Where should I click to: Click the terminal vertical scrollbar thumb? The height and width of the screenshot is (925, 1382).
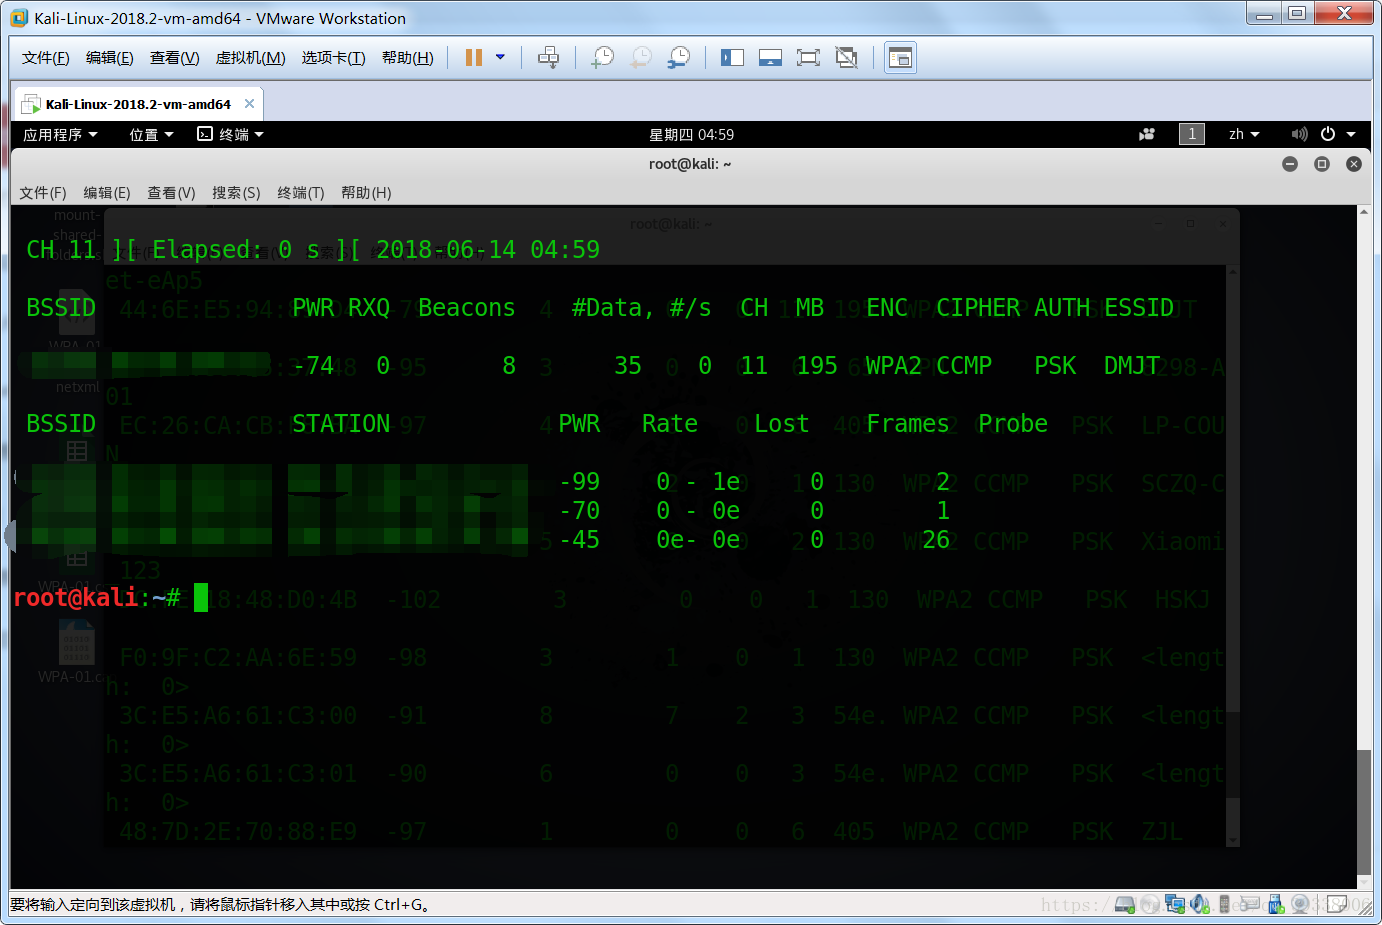pos(1364,810)
